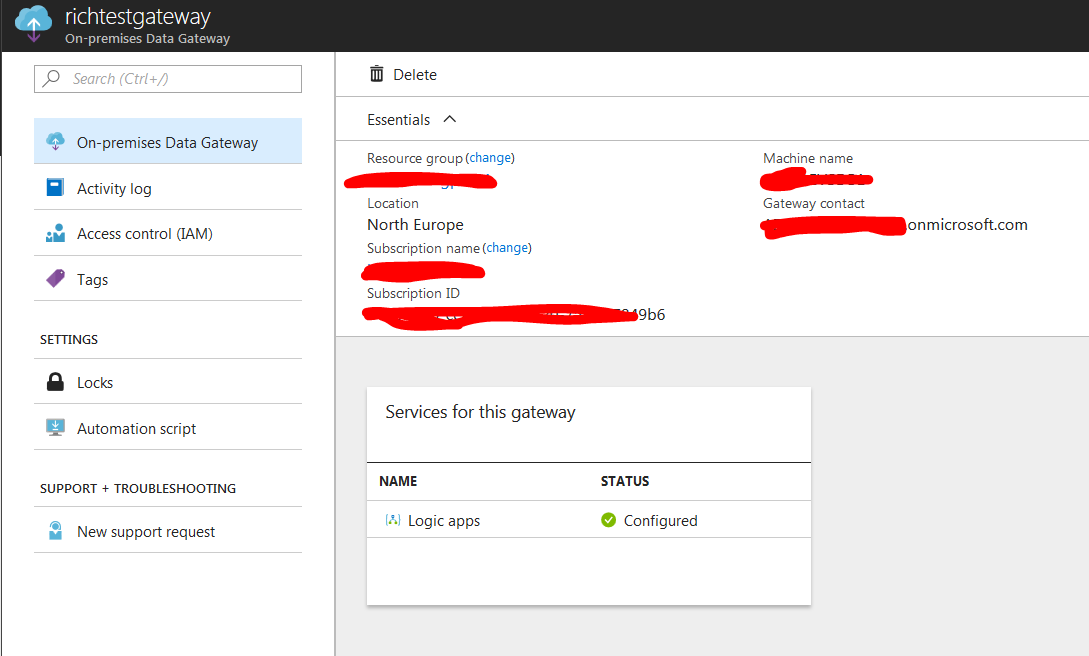The width and height of the screenshot is (1089, 656).
Task: Click the Machine name label
Action: (808, 158)
